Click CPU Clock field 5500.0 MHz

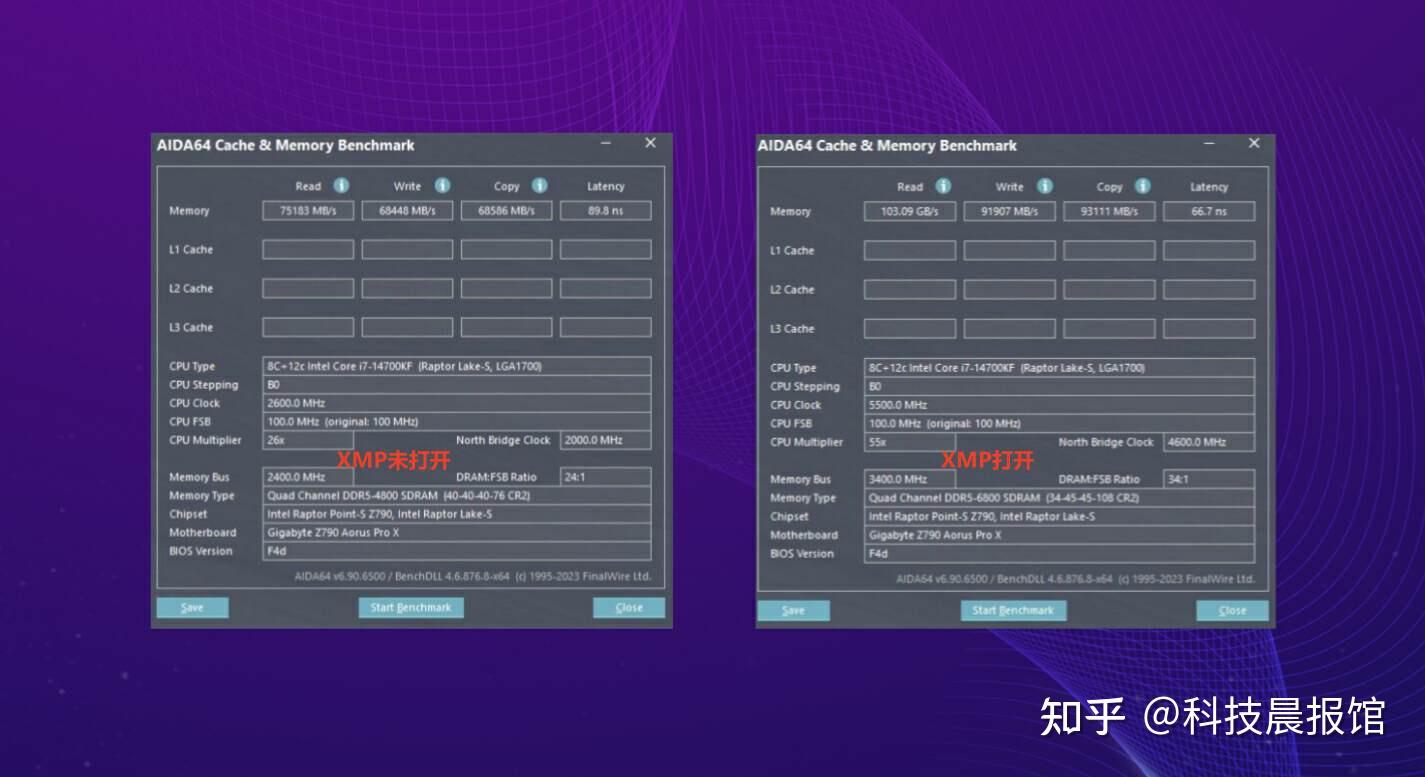tap(1060, 405)
